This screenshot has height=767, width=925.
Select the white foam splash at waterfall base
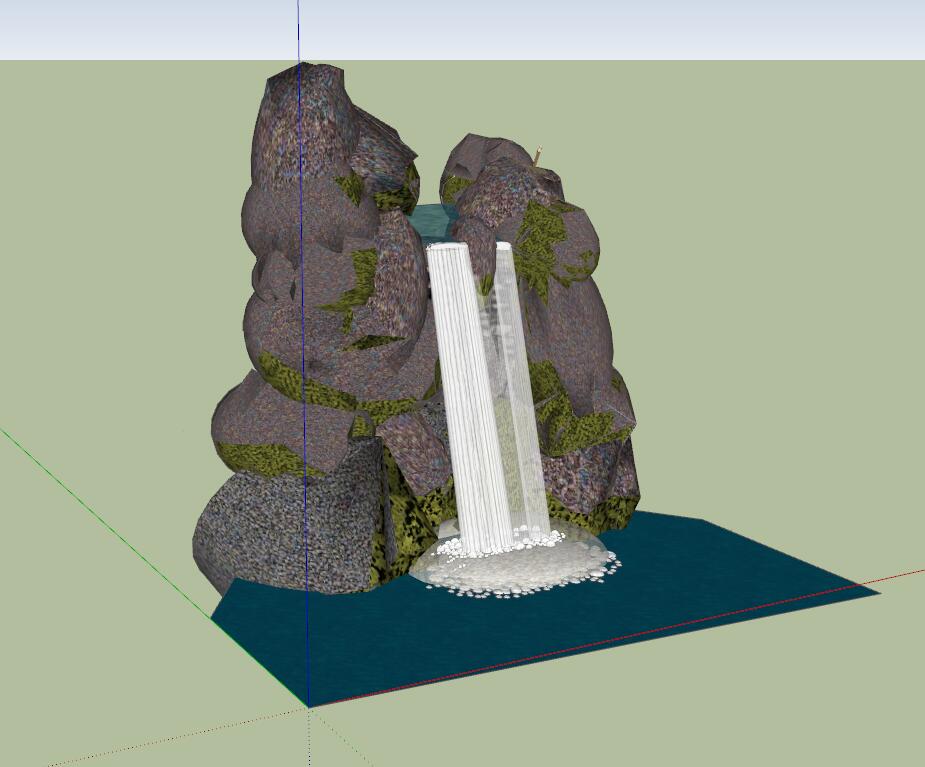pos(515,566)
